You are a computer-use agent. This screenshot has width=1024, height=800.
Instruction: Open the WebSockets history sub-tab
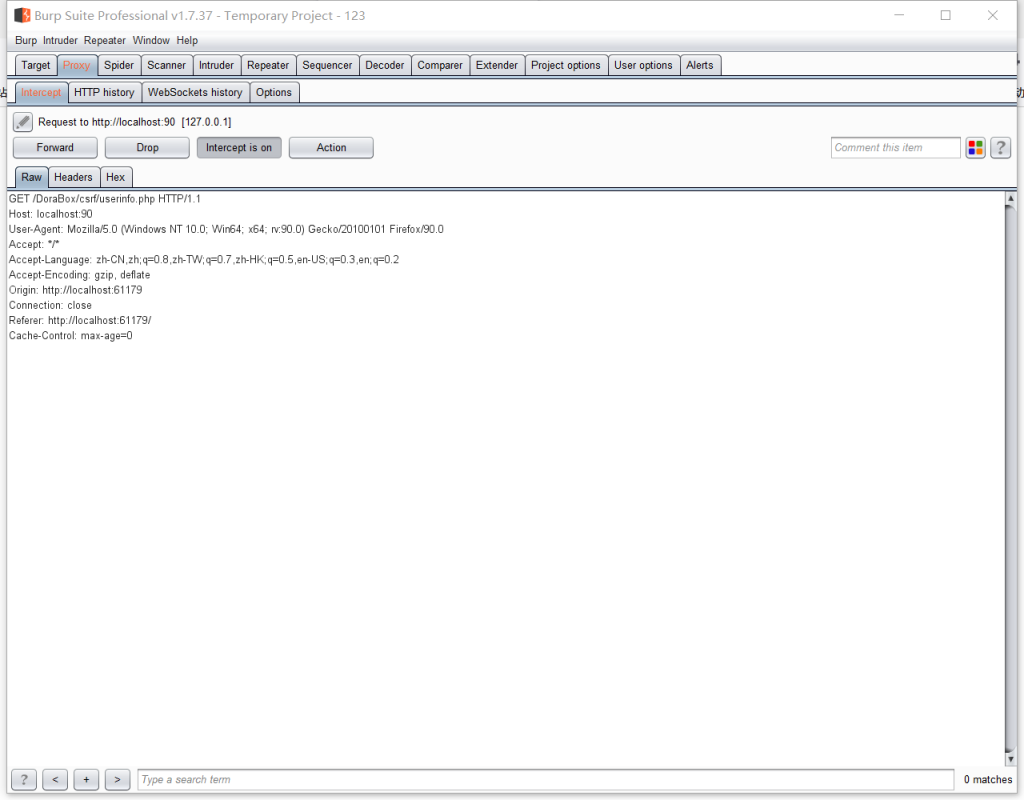[195, 93]
